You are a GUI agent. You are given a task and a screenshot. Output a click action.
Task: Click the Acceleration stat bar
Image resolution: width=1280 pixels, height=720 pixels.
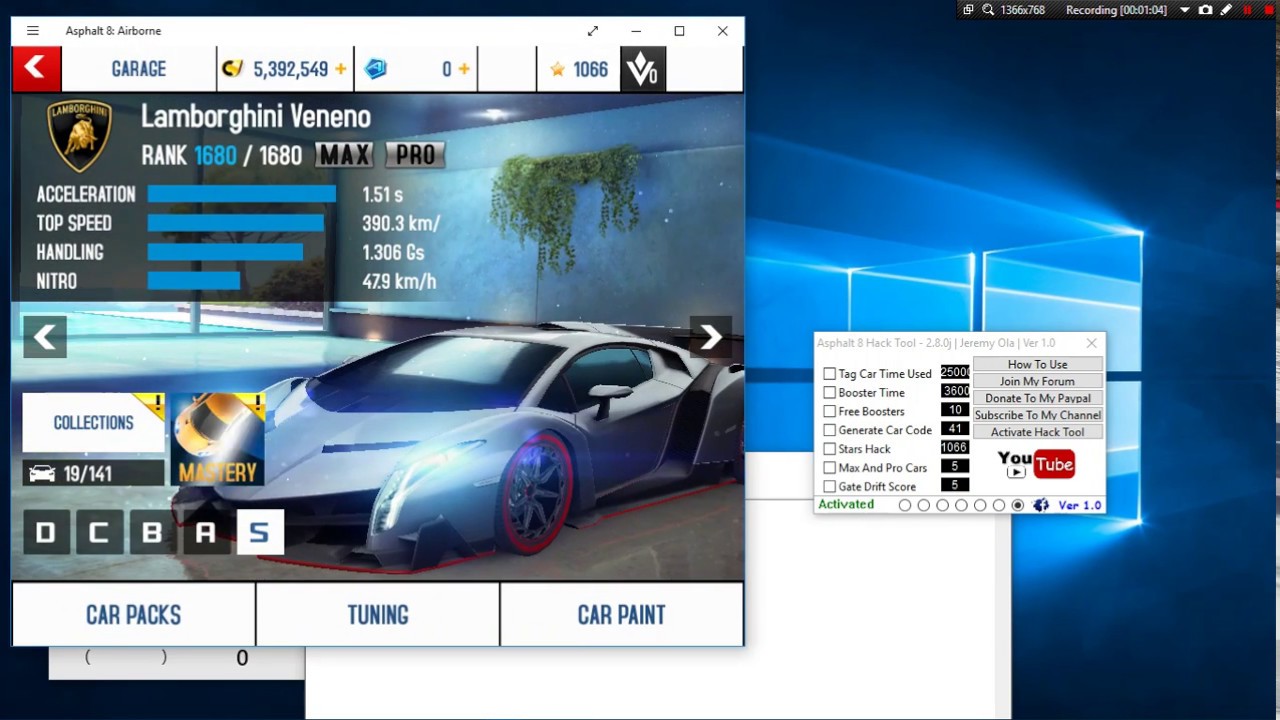(x=241, y=194)
